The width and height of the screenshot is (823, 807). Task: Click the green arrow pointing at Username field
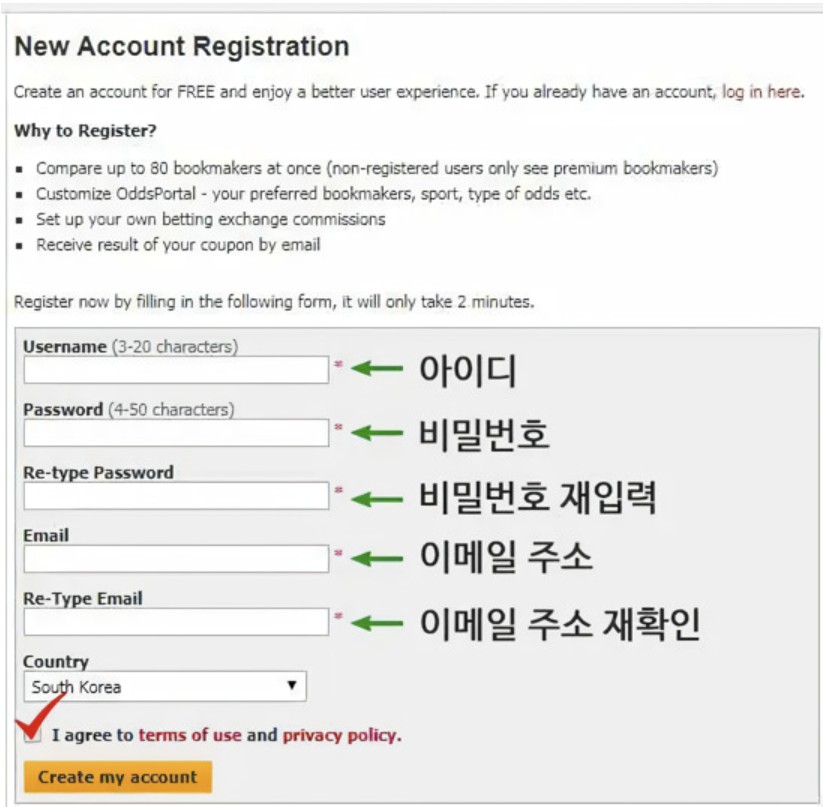click(x=377, y=368)
